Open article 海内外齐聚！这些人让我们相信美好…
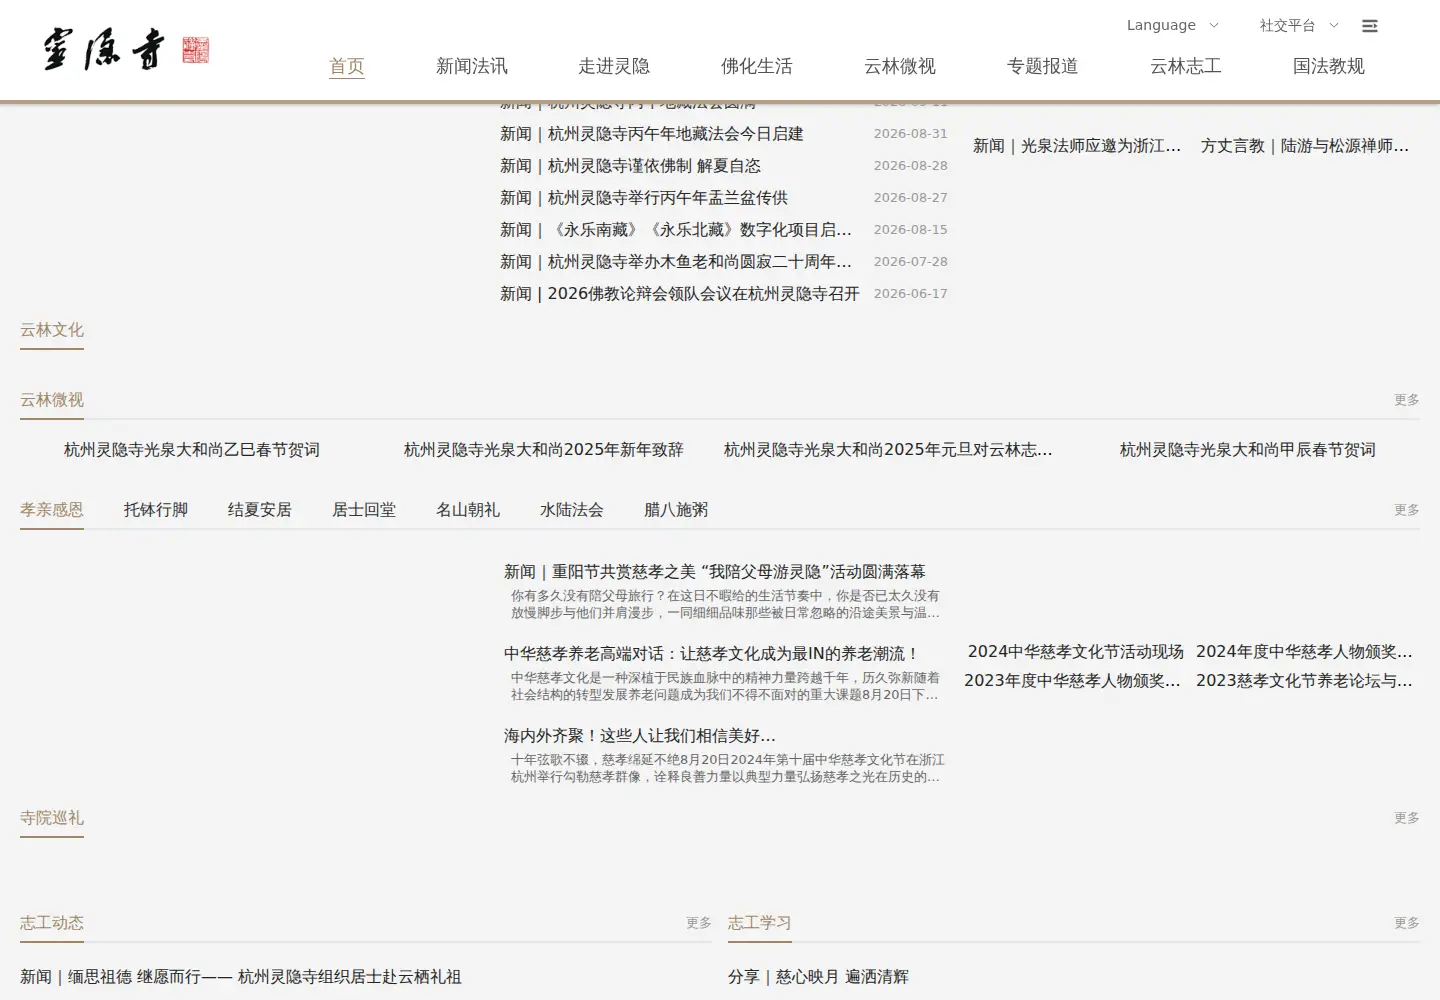Viewport: 1440px width, 1000px height. click(640, 736)
